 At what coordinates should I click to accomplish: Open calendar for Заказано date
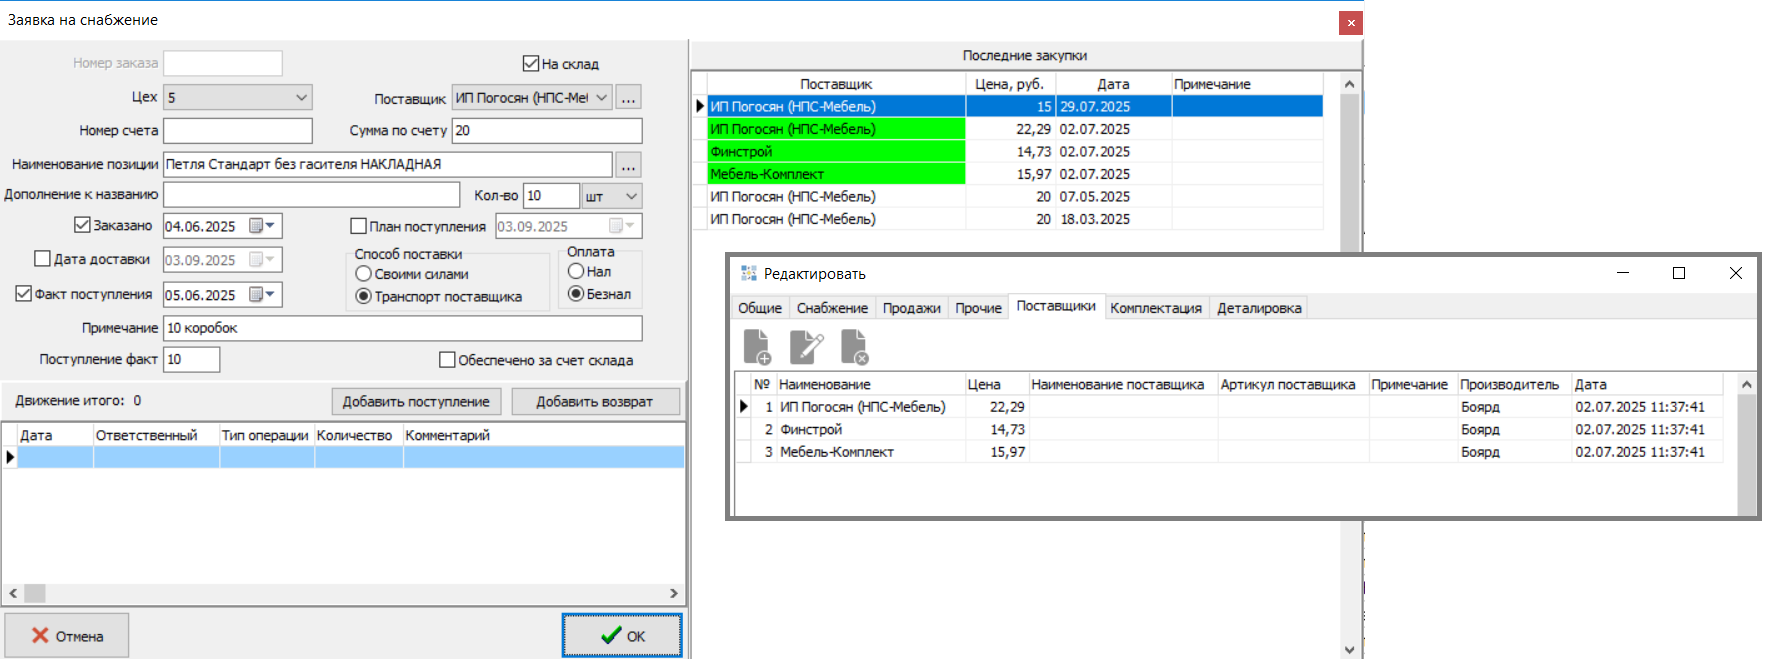click(270, 226)
